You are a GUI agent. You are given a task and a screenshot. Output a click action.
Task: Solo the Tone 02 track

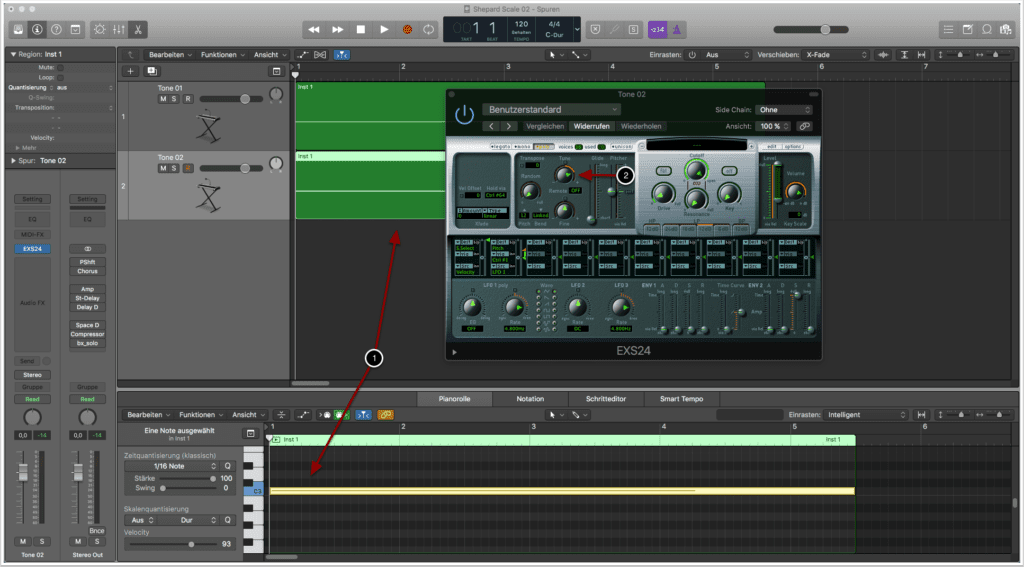coord(174,168)
